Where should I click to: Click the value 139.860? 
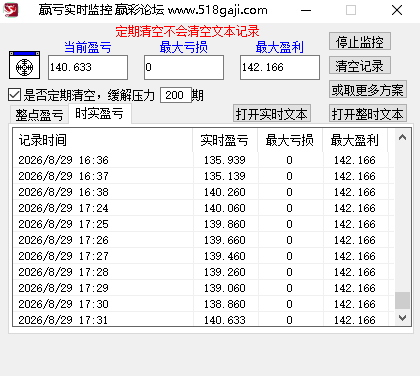225,224
